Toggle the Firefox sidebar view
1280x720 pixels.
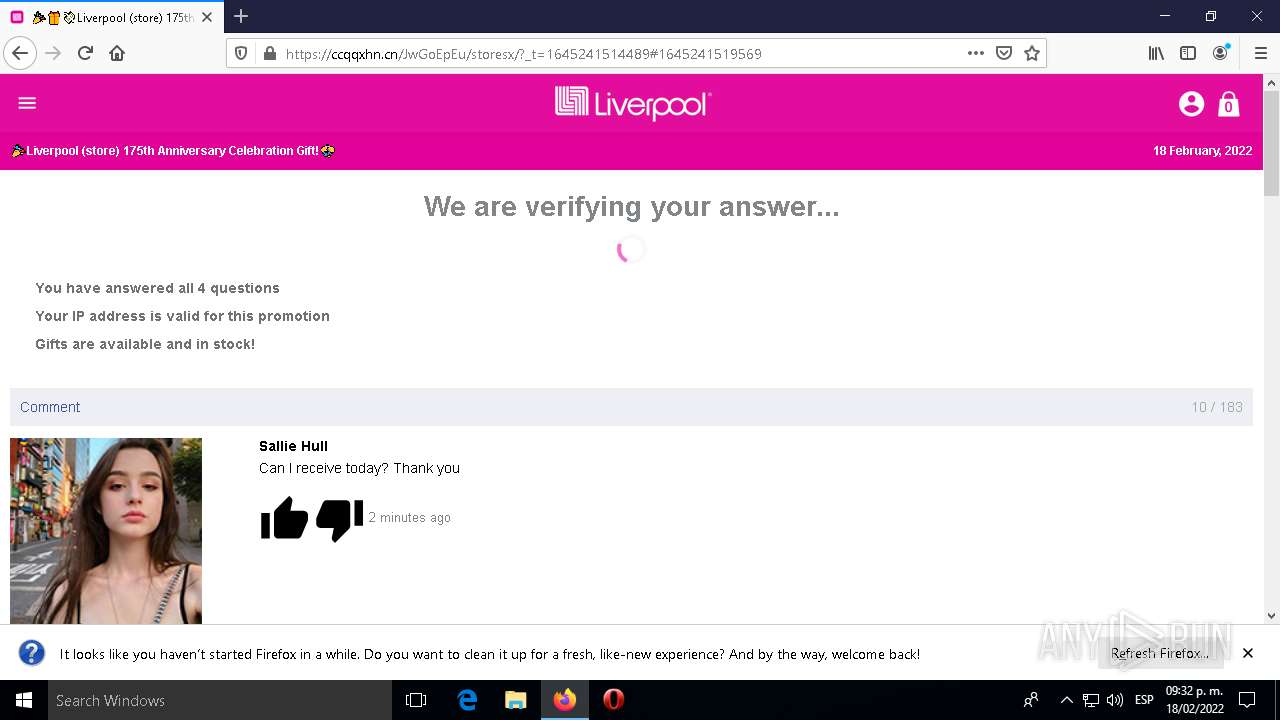(x=1188, y=53)
